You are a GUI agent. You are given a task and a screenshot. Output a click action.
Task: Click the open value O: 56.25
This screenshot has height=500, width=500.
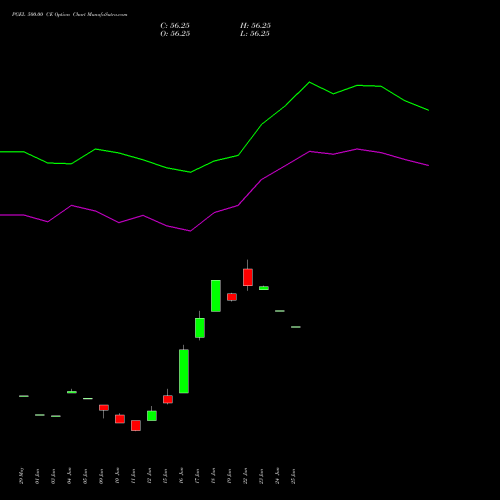click(175, 34)
